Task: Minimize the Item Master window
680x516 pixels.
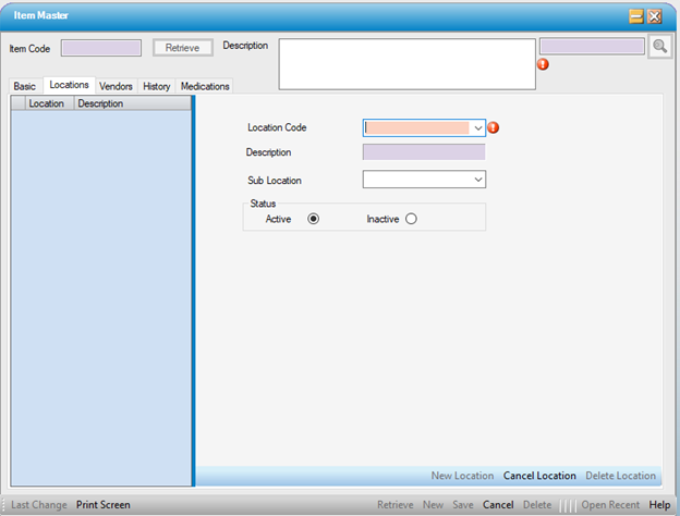Action: tap(636, 16)
